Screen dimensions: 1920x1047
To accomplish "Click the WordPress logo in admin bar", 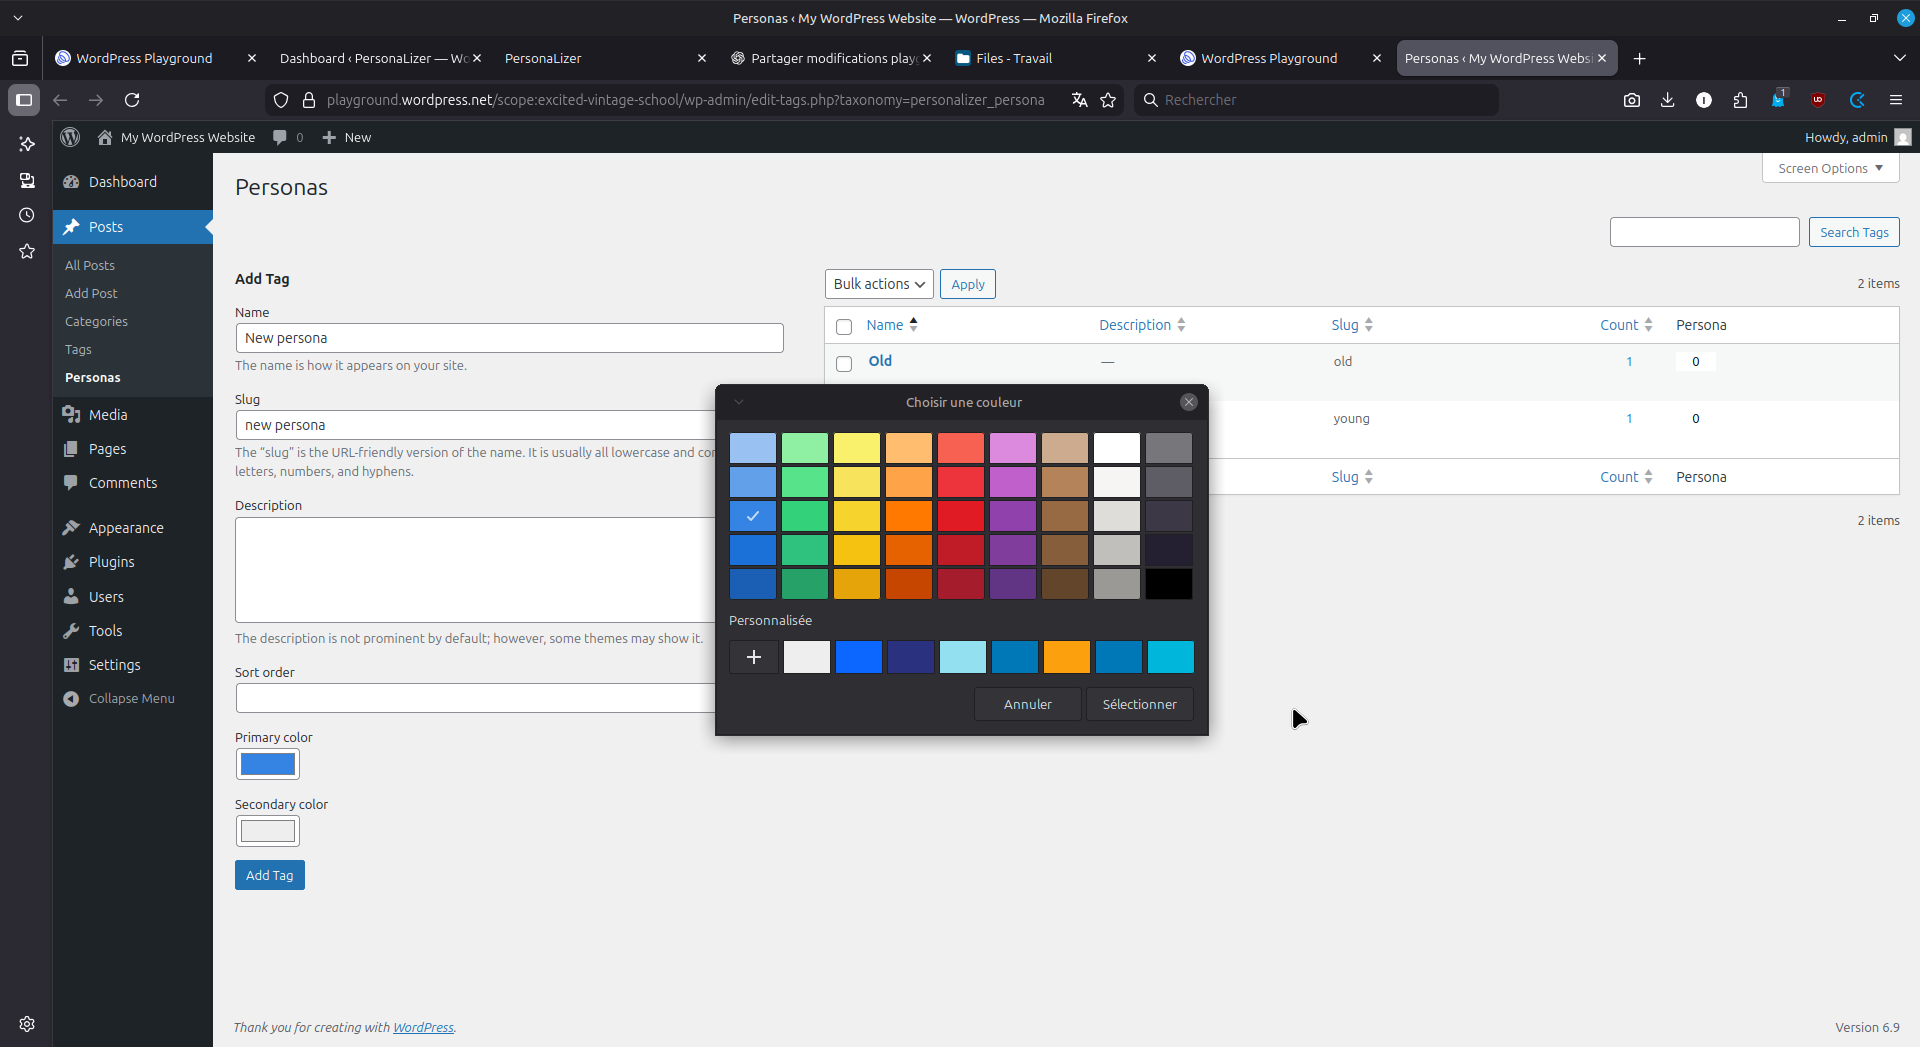I will pyautogui.click(x=70, y=137).
